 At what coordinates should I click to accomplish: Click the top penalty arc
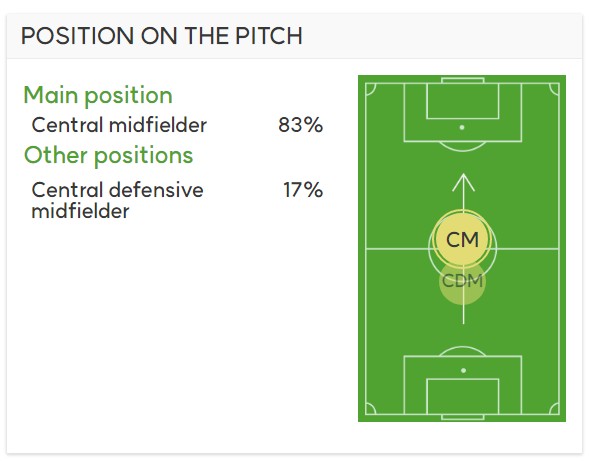[x=462, y=147]
